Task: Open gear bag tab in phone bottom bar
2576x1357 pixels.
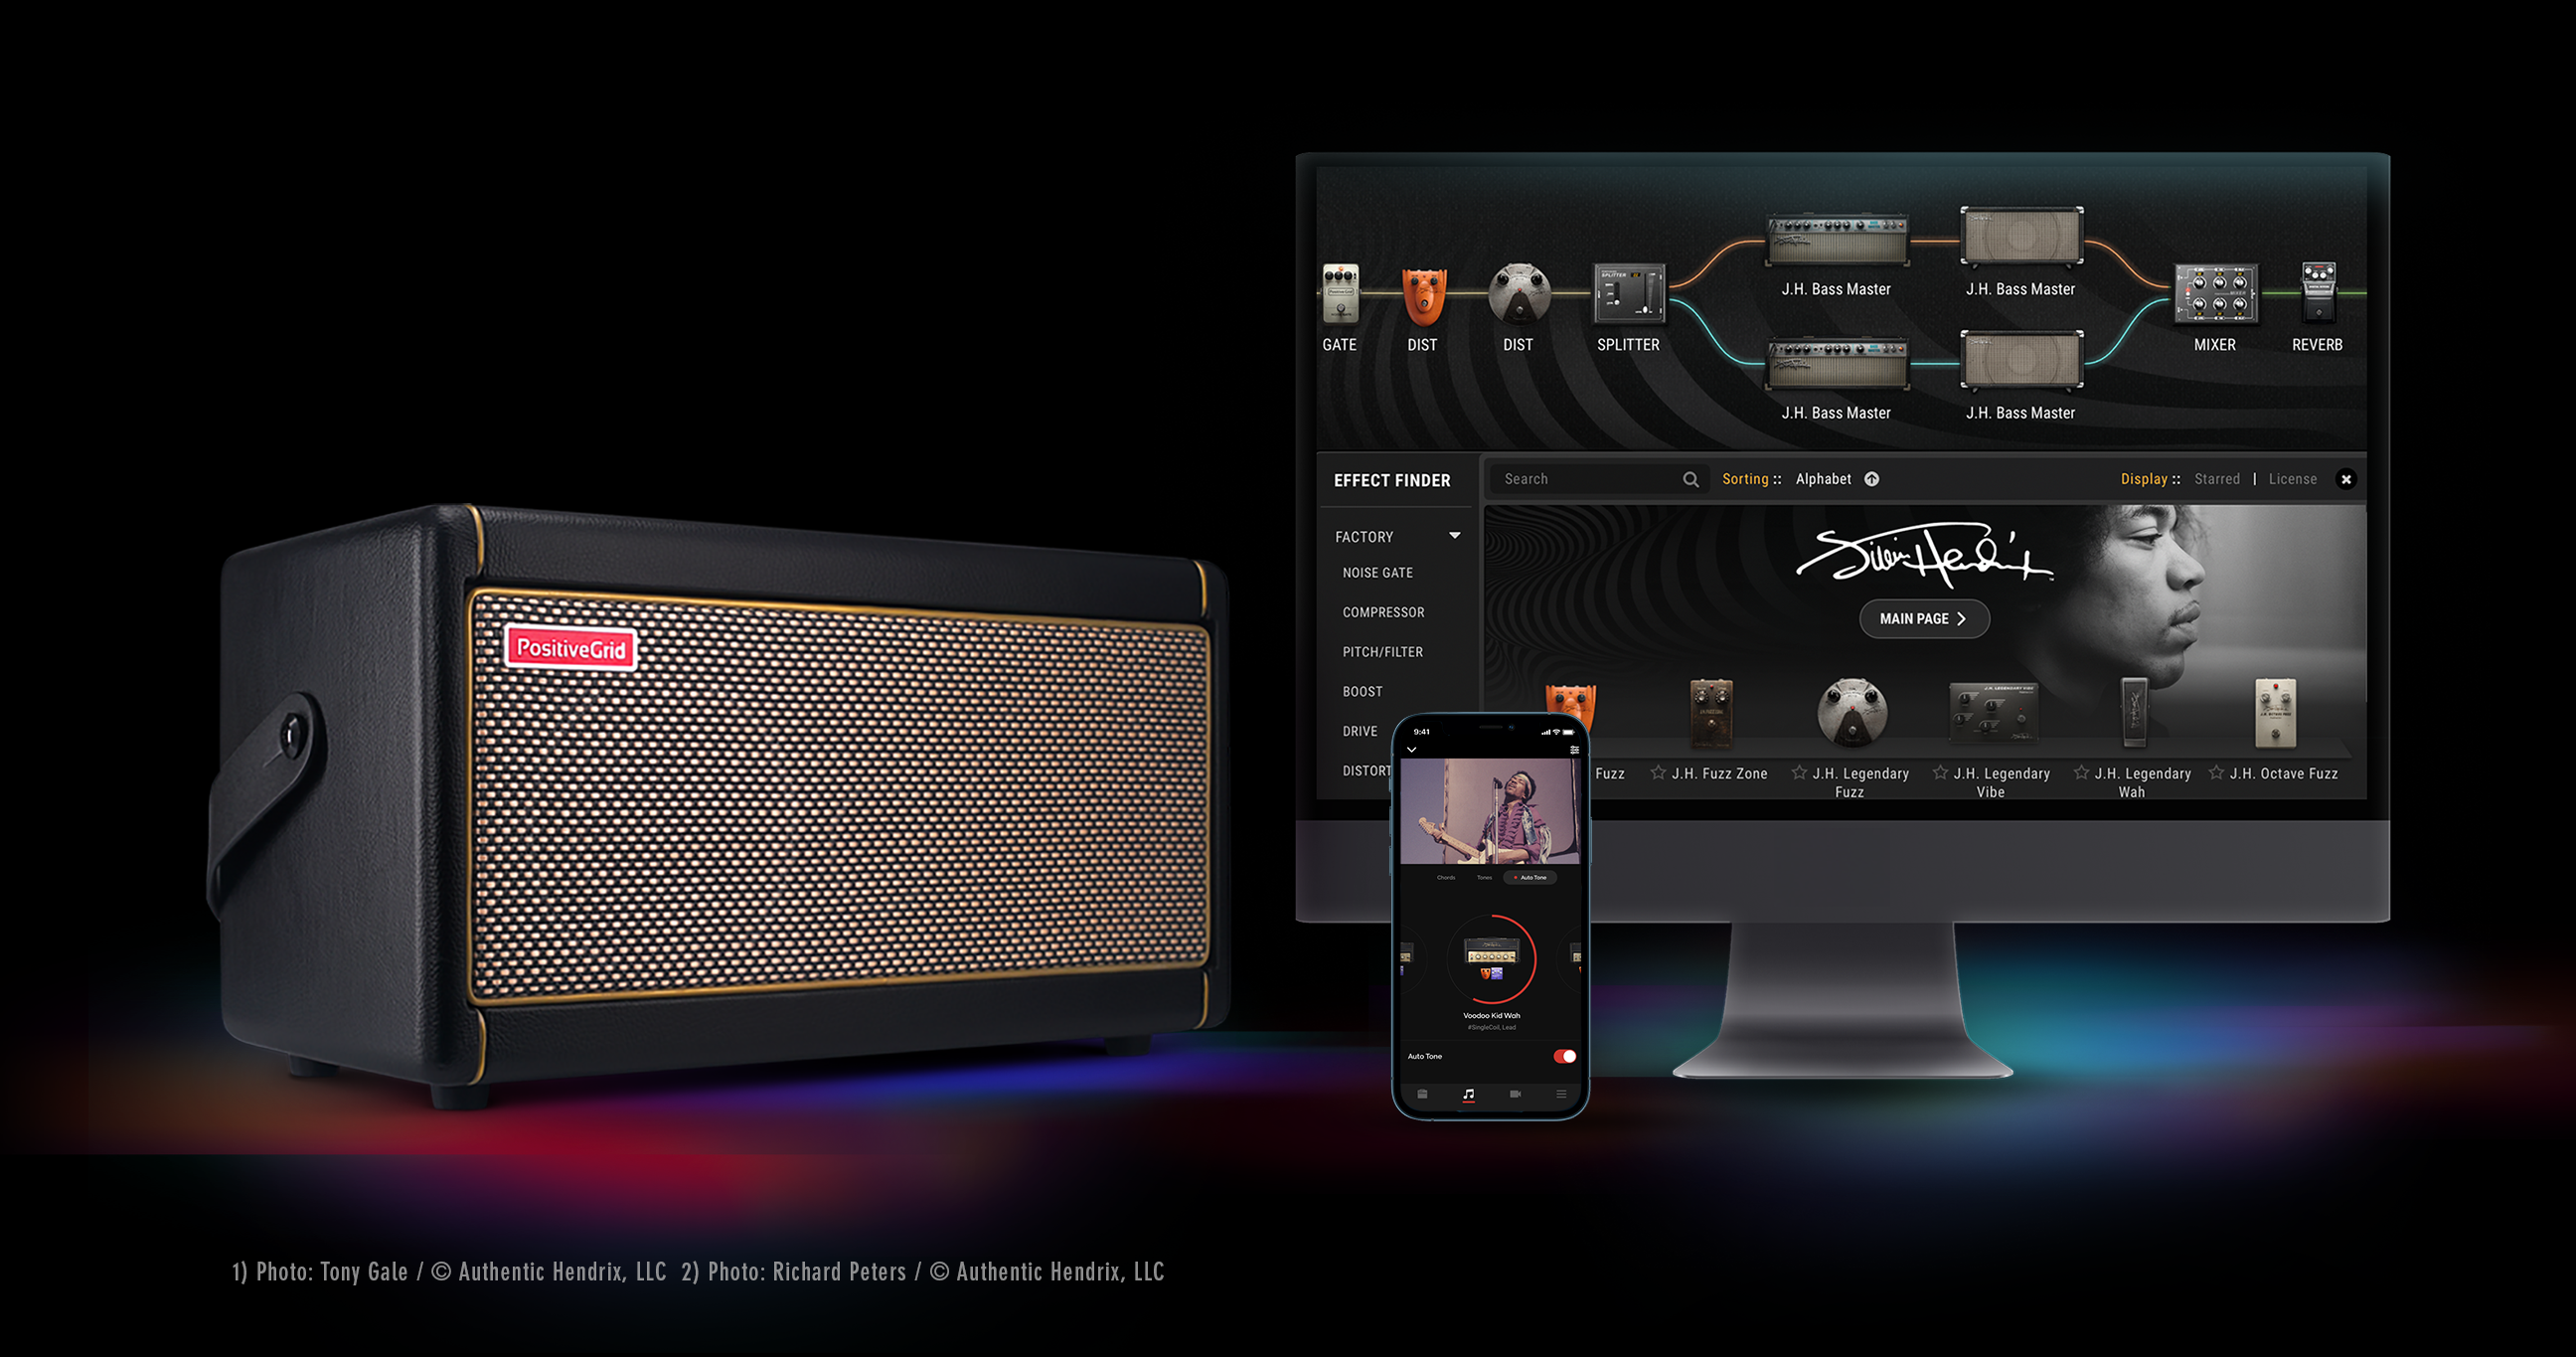Action: point(1422,1095)
